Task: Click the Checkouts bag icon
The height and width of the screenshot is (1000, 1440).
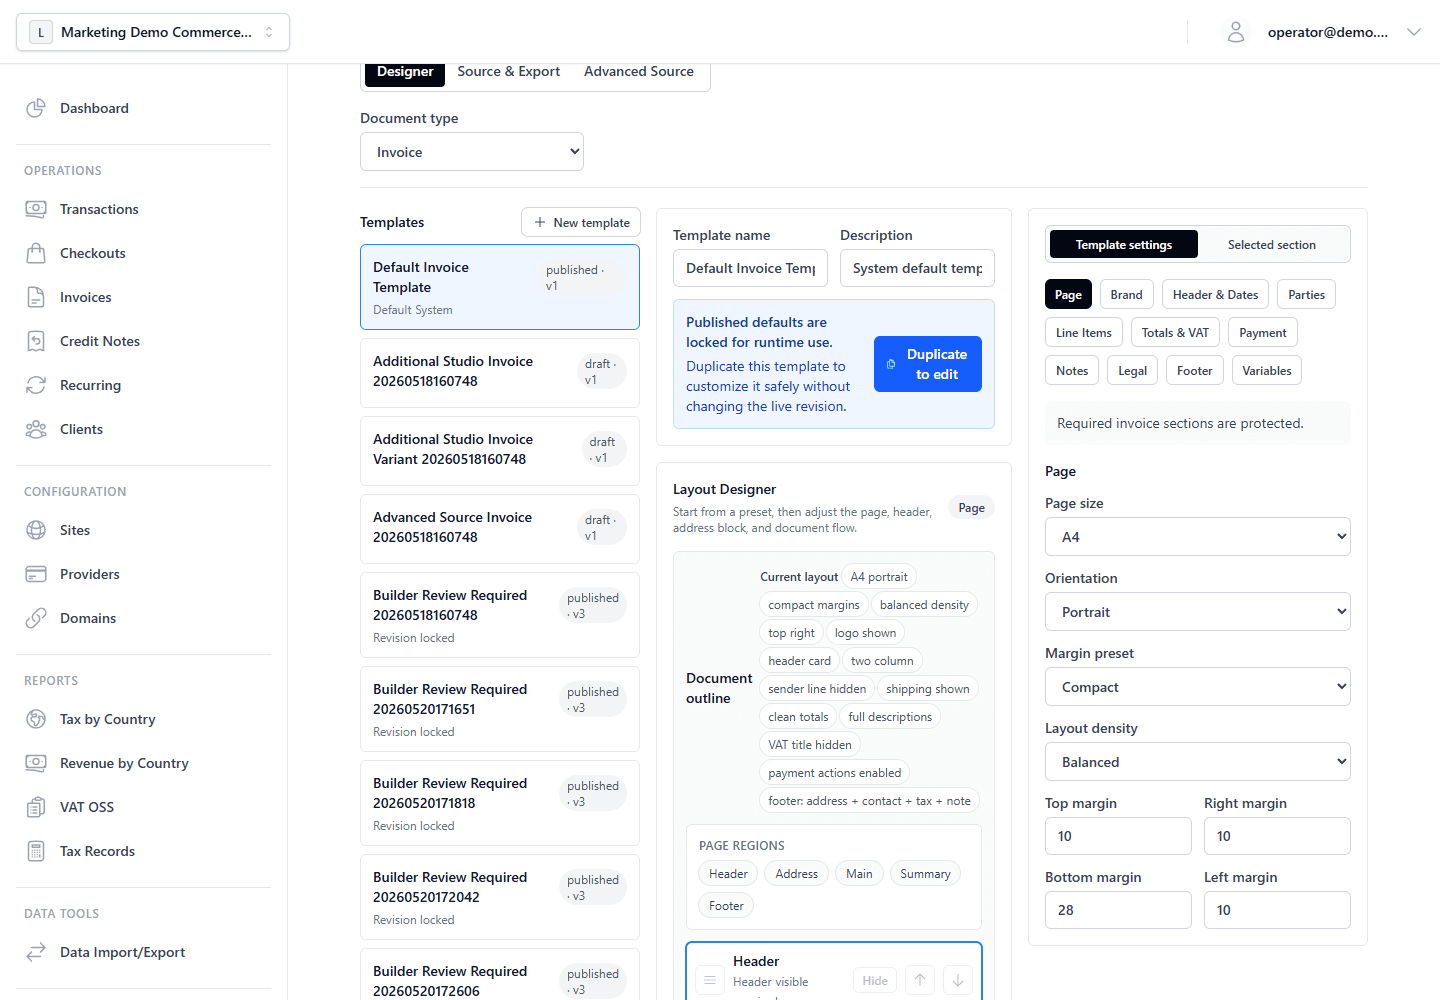Action: click(x=36, y=253)
